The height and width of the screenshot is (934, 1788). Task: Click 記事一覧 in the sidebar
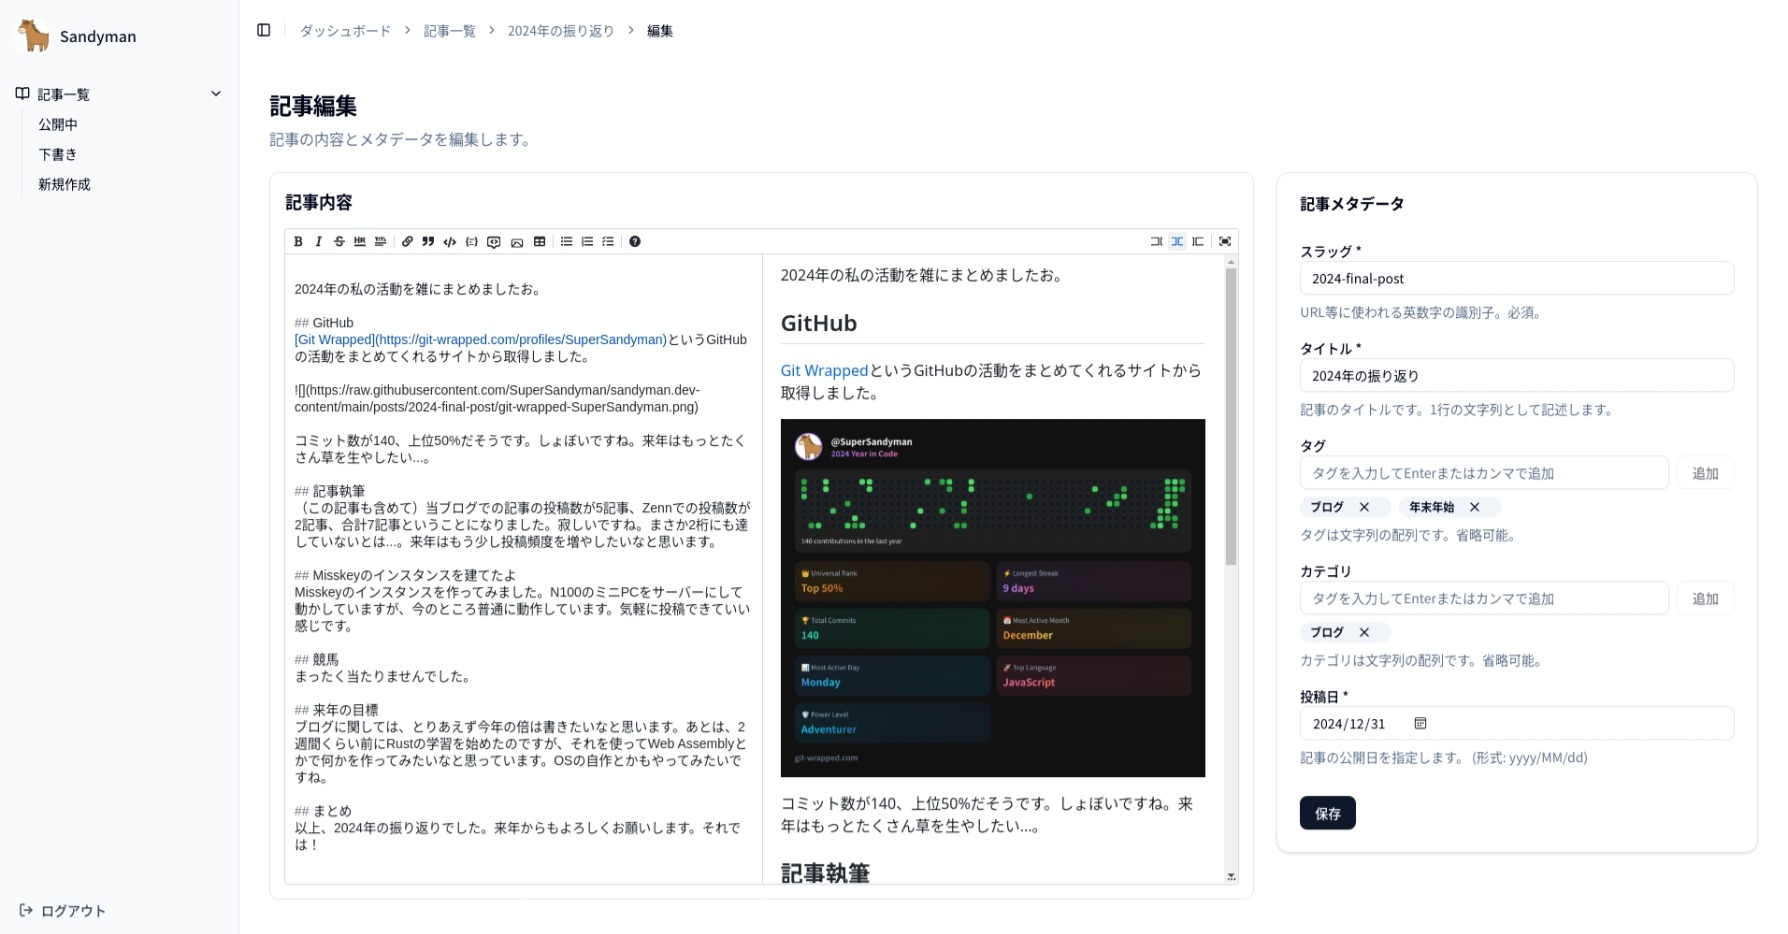click(64, 94)
